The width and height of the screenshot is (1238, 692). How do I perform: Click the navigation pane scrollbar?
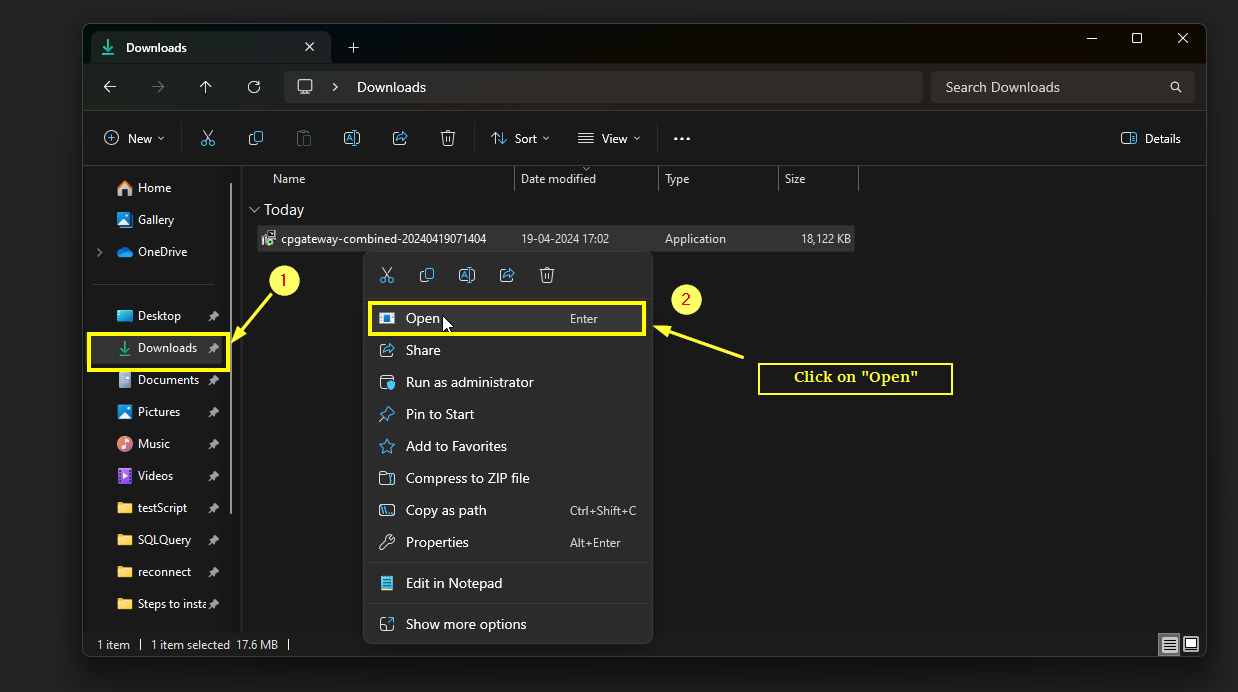coord(232,348)
